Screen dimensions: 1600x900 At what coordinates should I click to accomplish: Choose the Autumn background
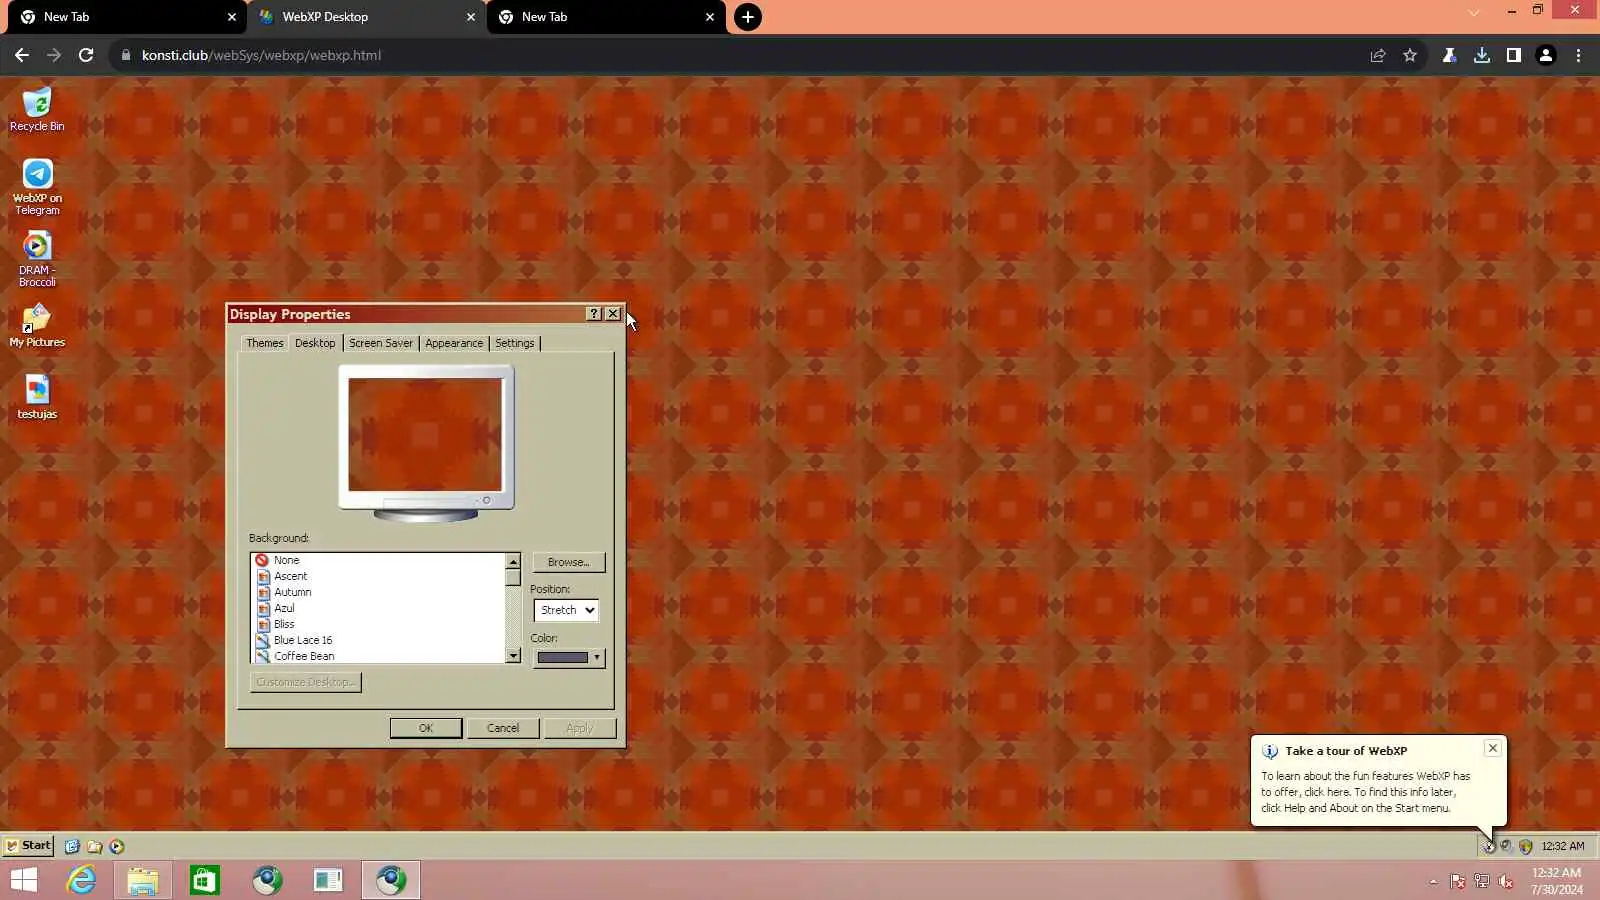(379, 592)
